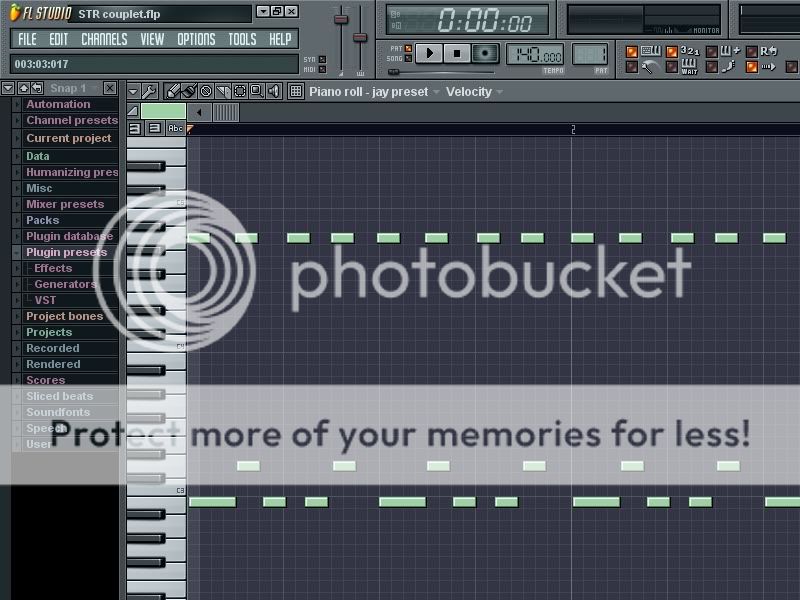The image size is (800, 600).
Task: Activate the zoom magnifier tool
Action: 256,91
